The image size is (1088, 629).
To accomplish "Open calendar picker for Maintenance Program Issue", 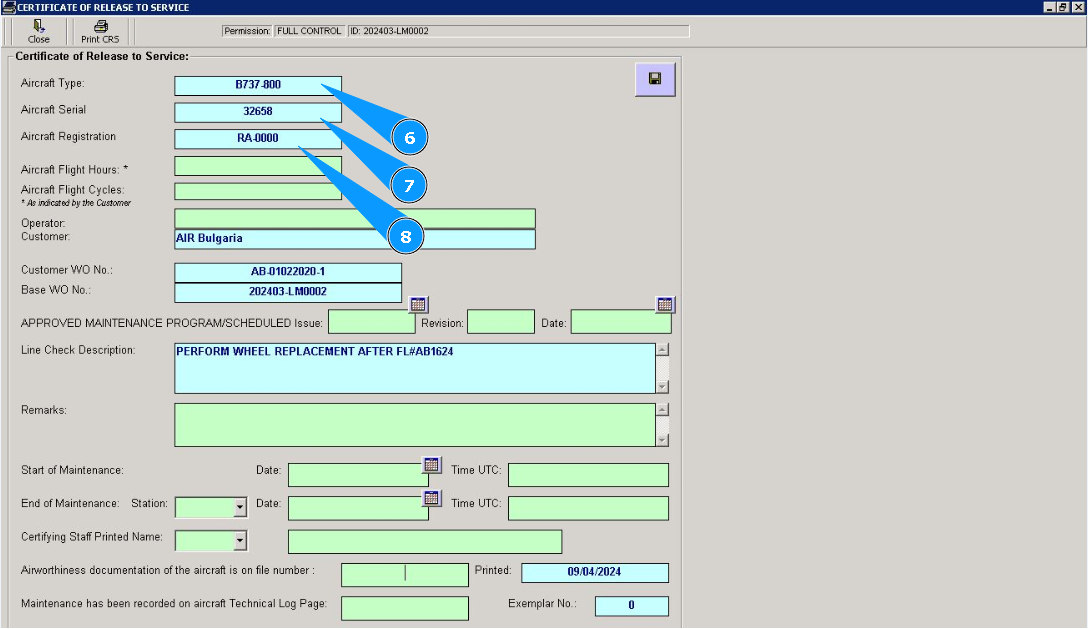I will (418, 304).
